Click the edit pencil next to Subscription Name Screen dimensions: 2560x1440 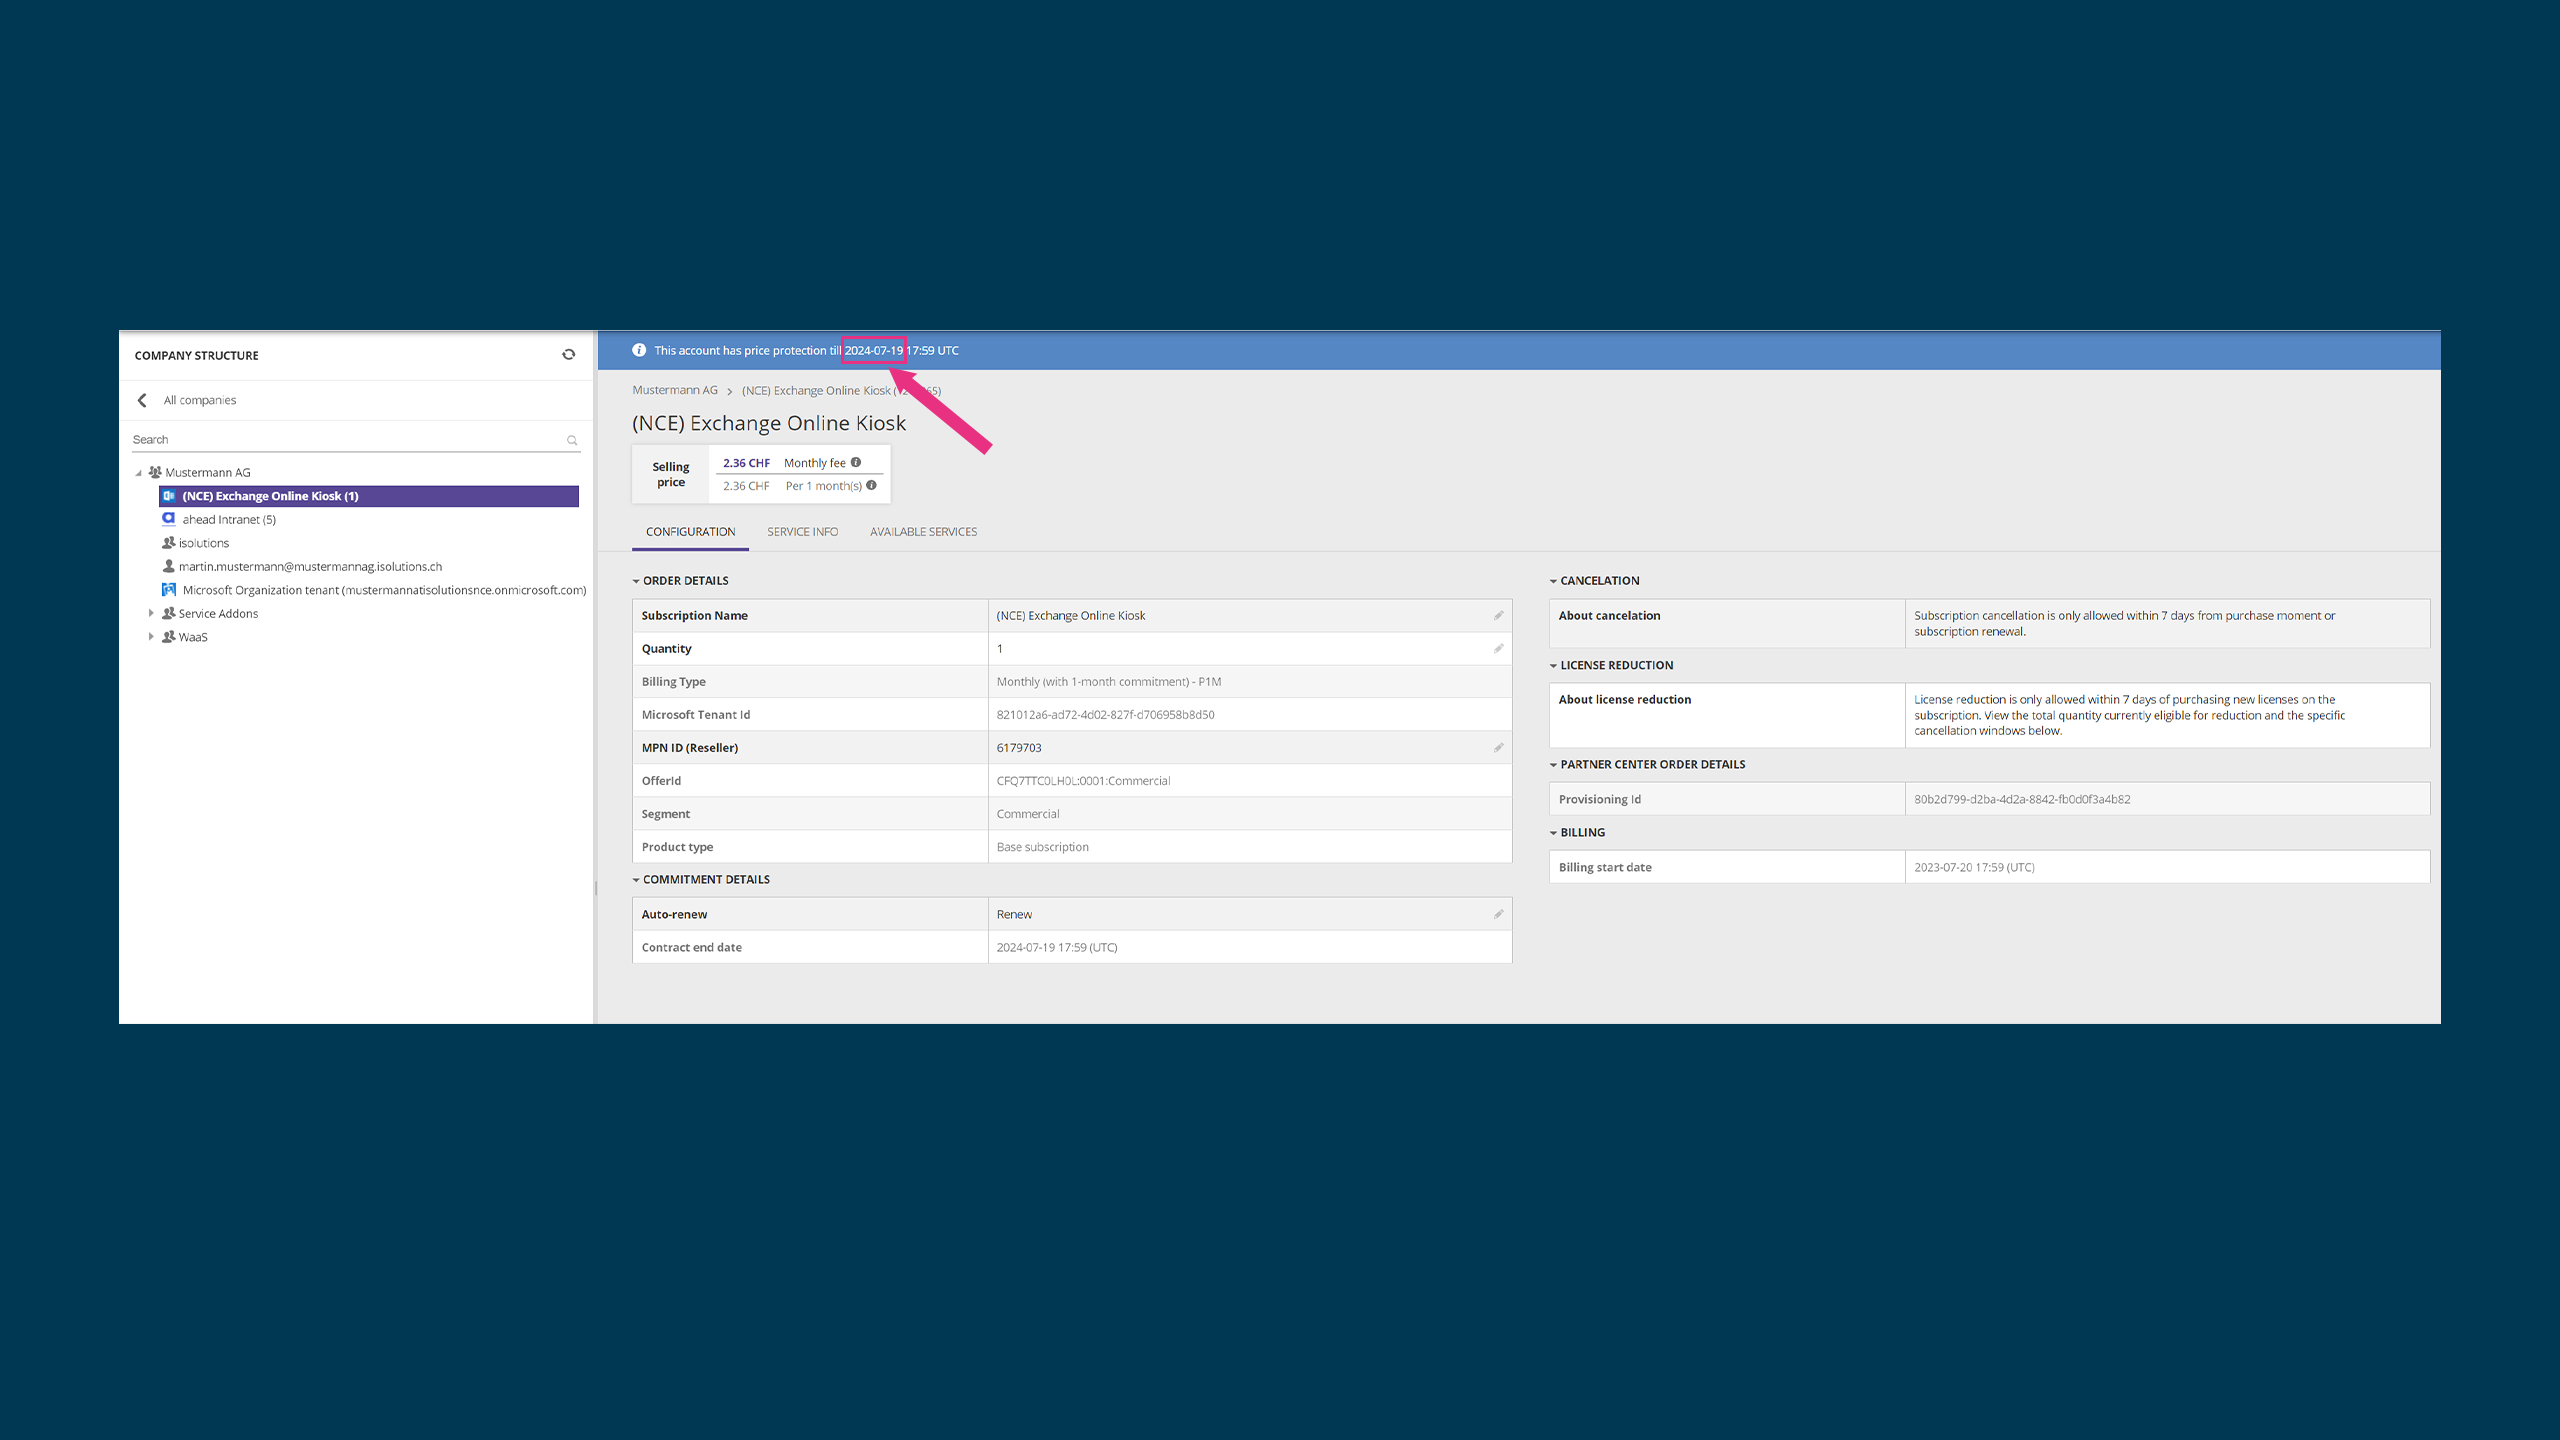(x=1498, y=615)
